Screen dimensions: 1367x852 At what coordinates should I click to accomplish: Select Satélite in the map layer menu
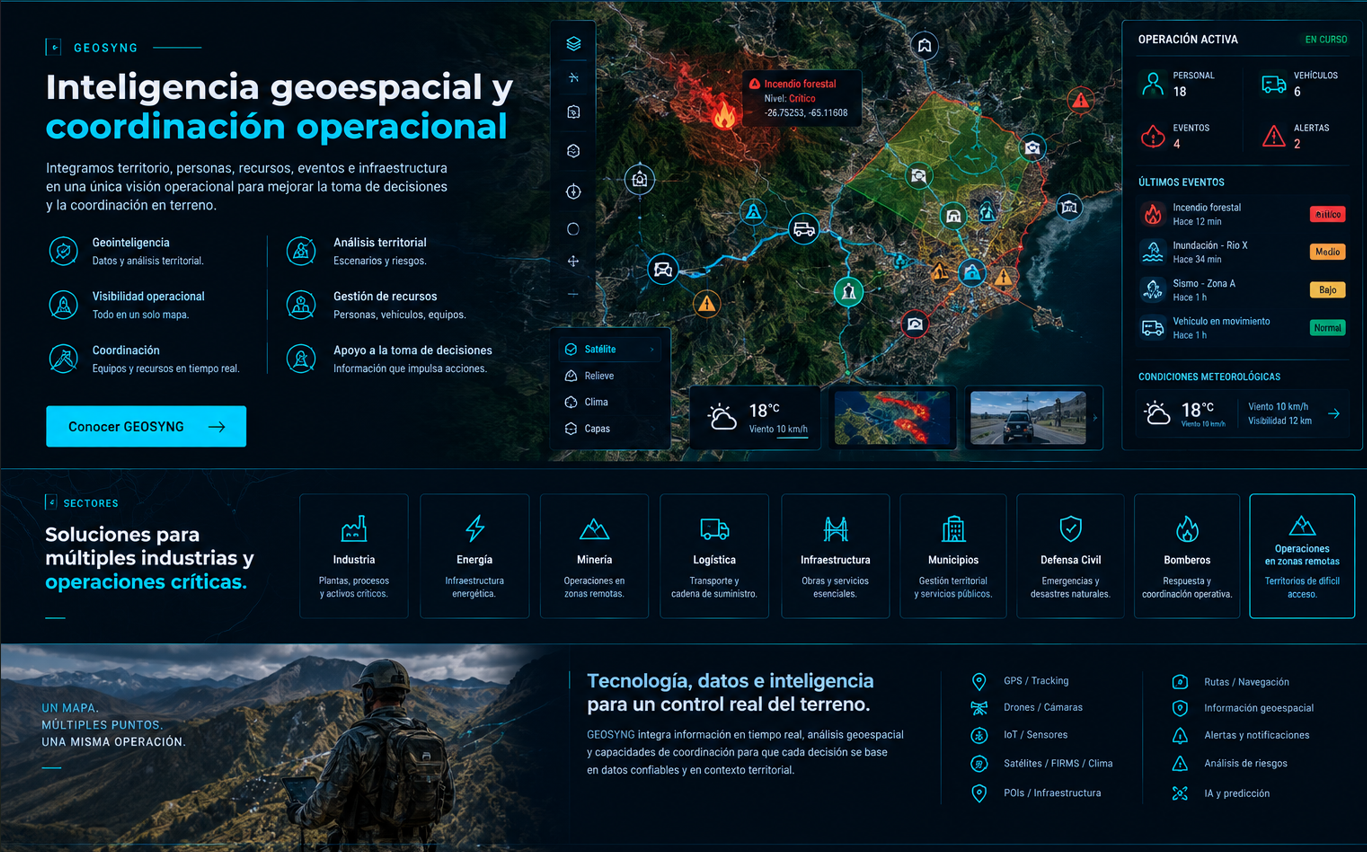point(609,349)
